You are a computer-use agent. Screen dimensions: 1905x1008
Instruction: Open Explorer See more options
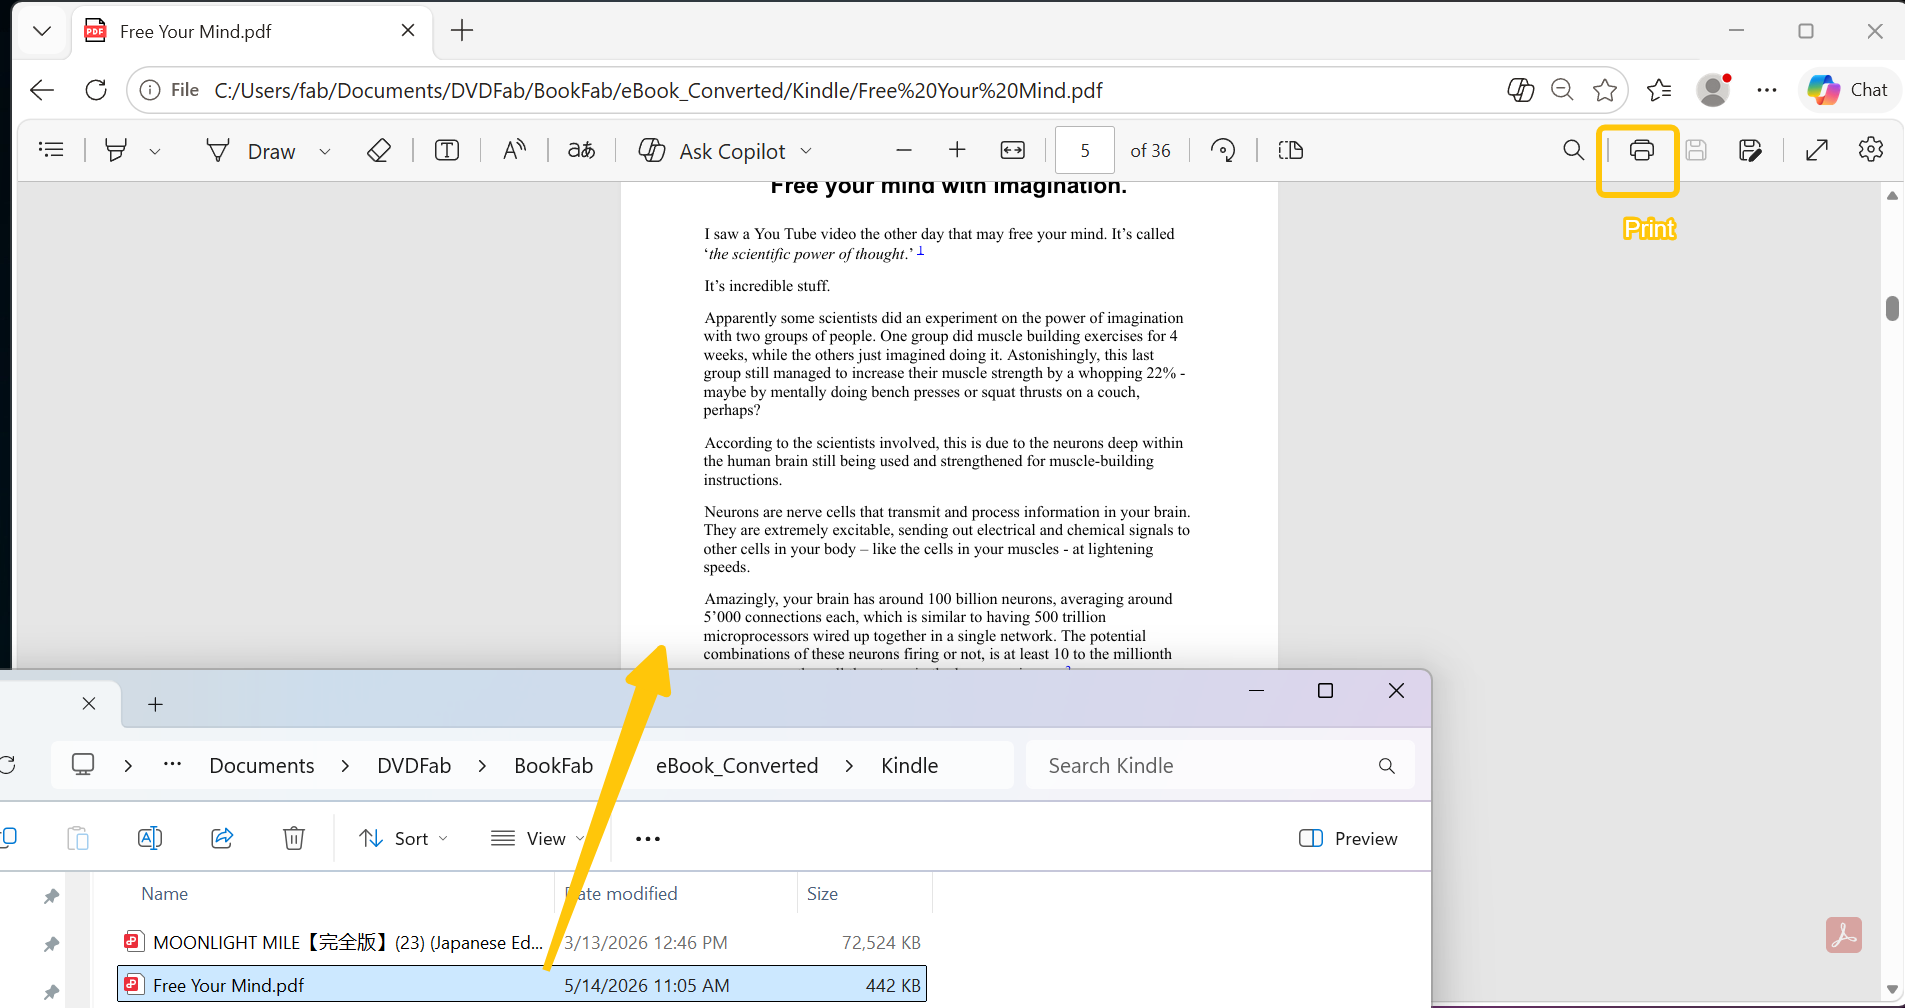coord(648,839)
